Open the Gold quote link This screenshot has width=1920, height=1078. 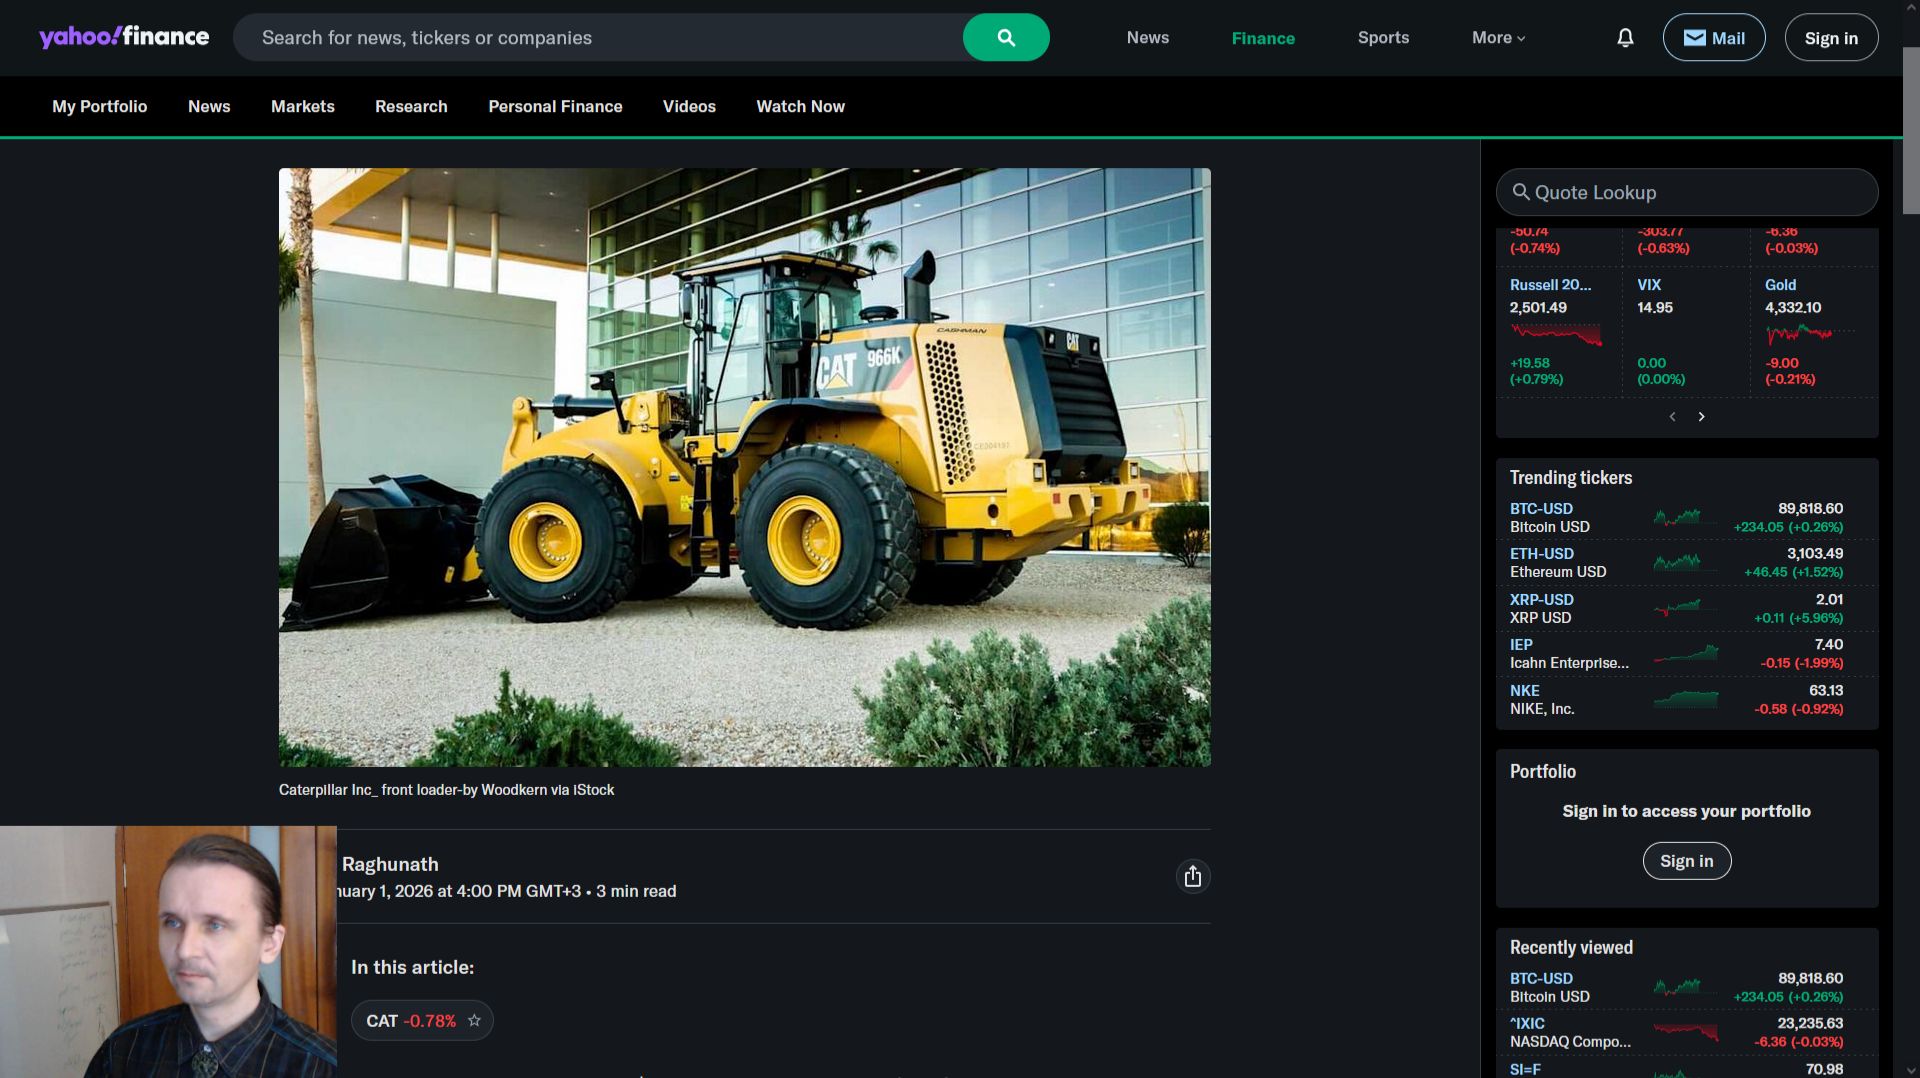1780,285
